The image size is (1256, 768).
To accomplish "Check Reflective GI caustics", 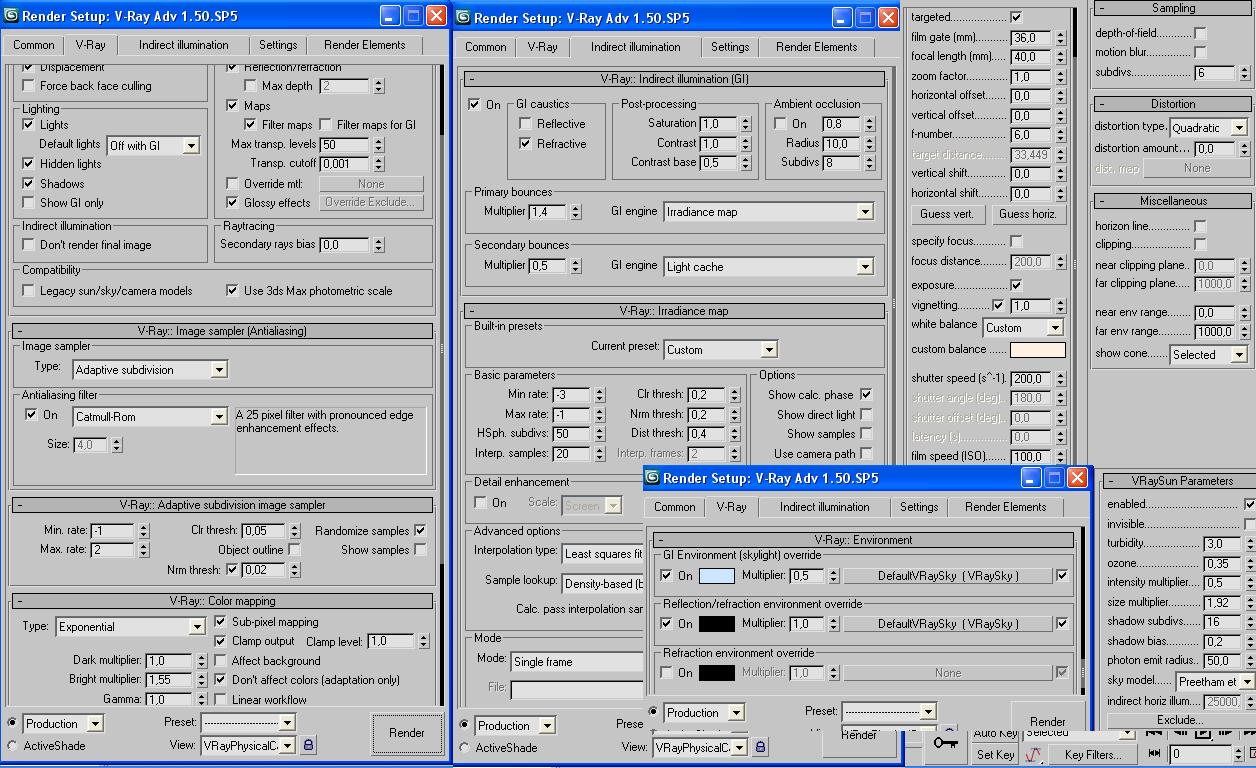I will pyautogui.click(x=525, y=124).
